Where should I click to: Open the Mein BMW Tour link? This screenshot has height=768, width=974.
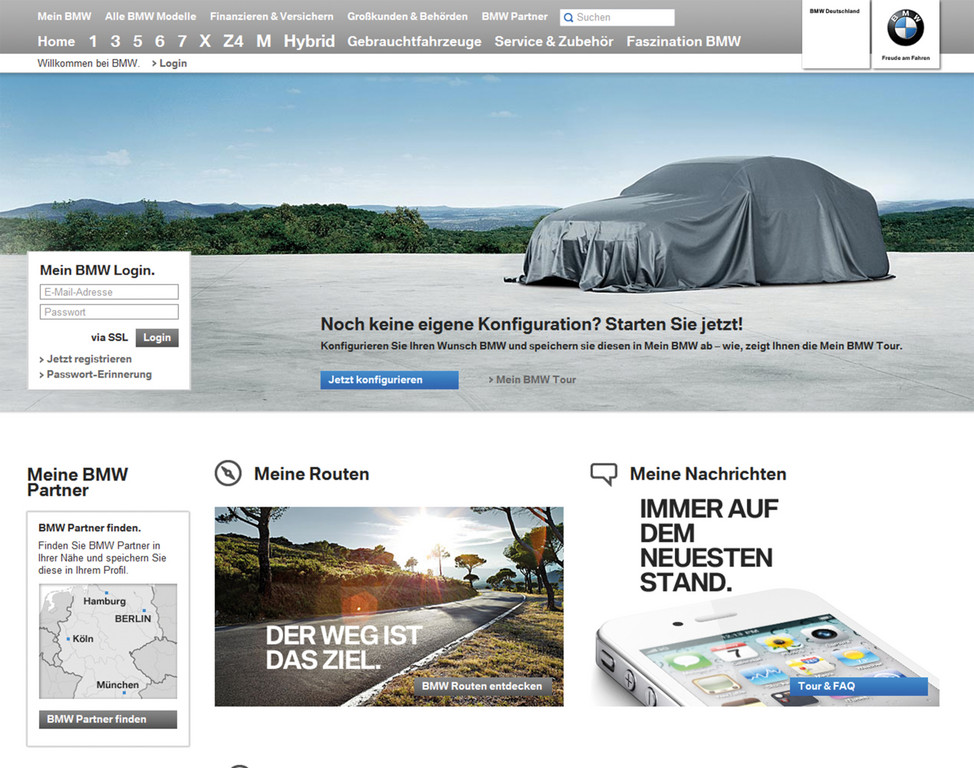[x=532, y=380]
